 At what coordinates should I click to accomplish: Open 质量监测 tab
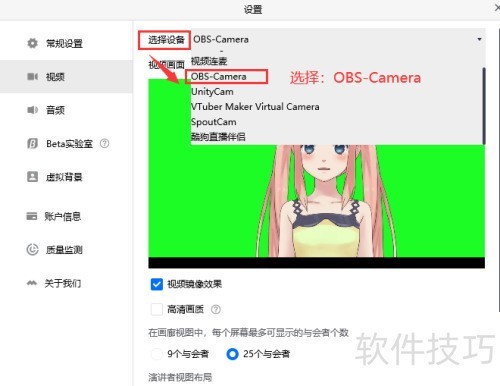pyautogui.click(x=66, y=250)
